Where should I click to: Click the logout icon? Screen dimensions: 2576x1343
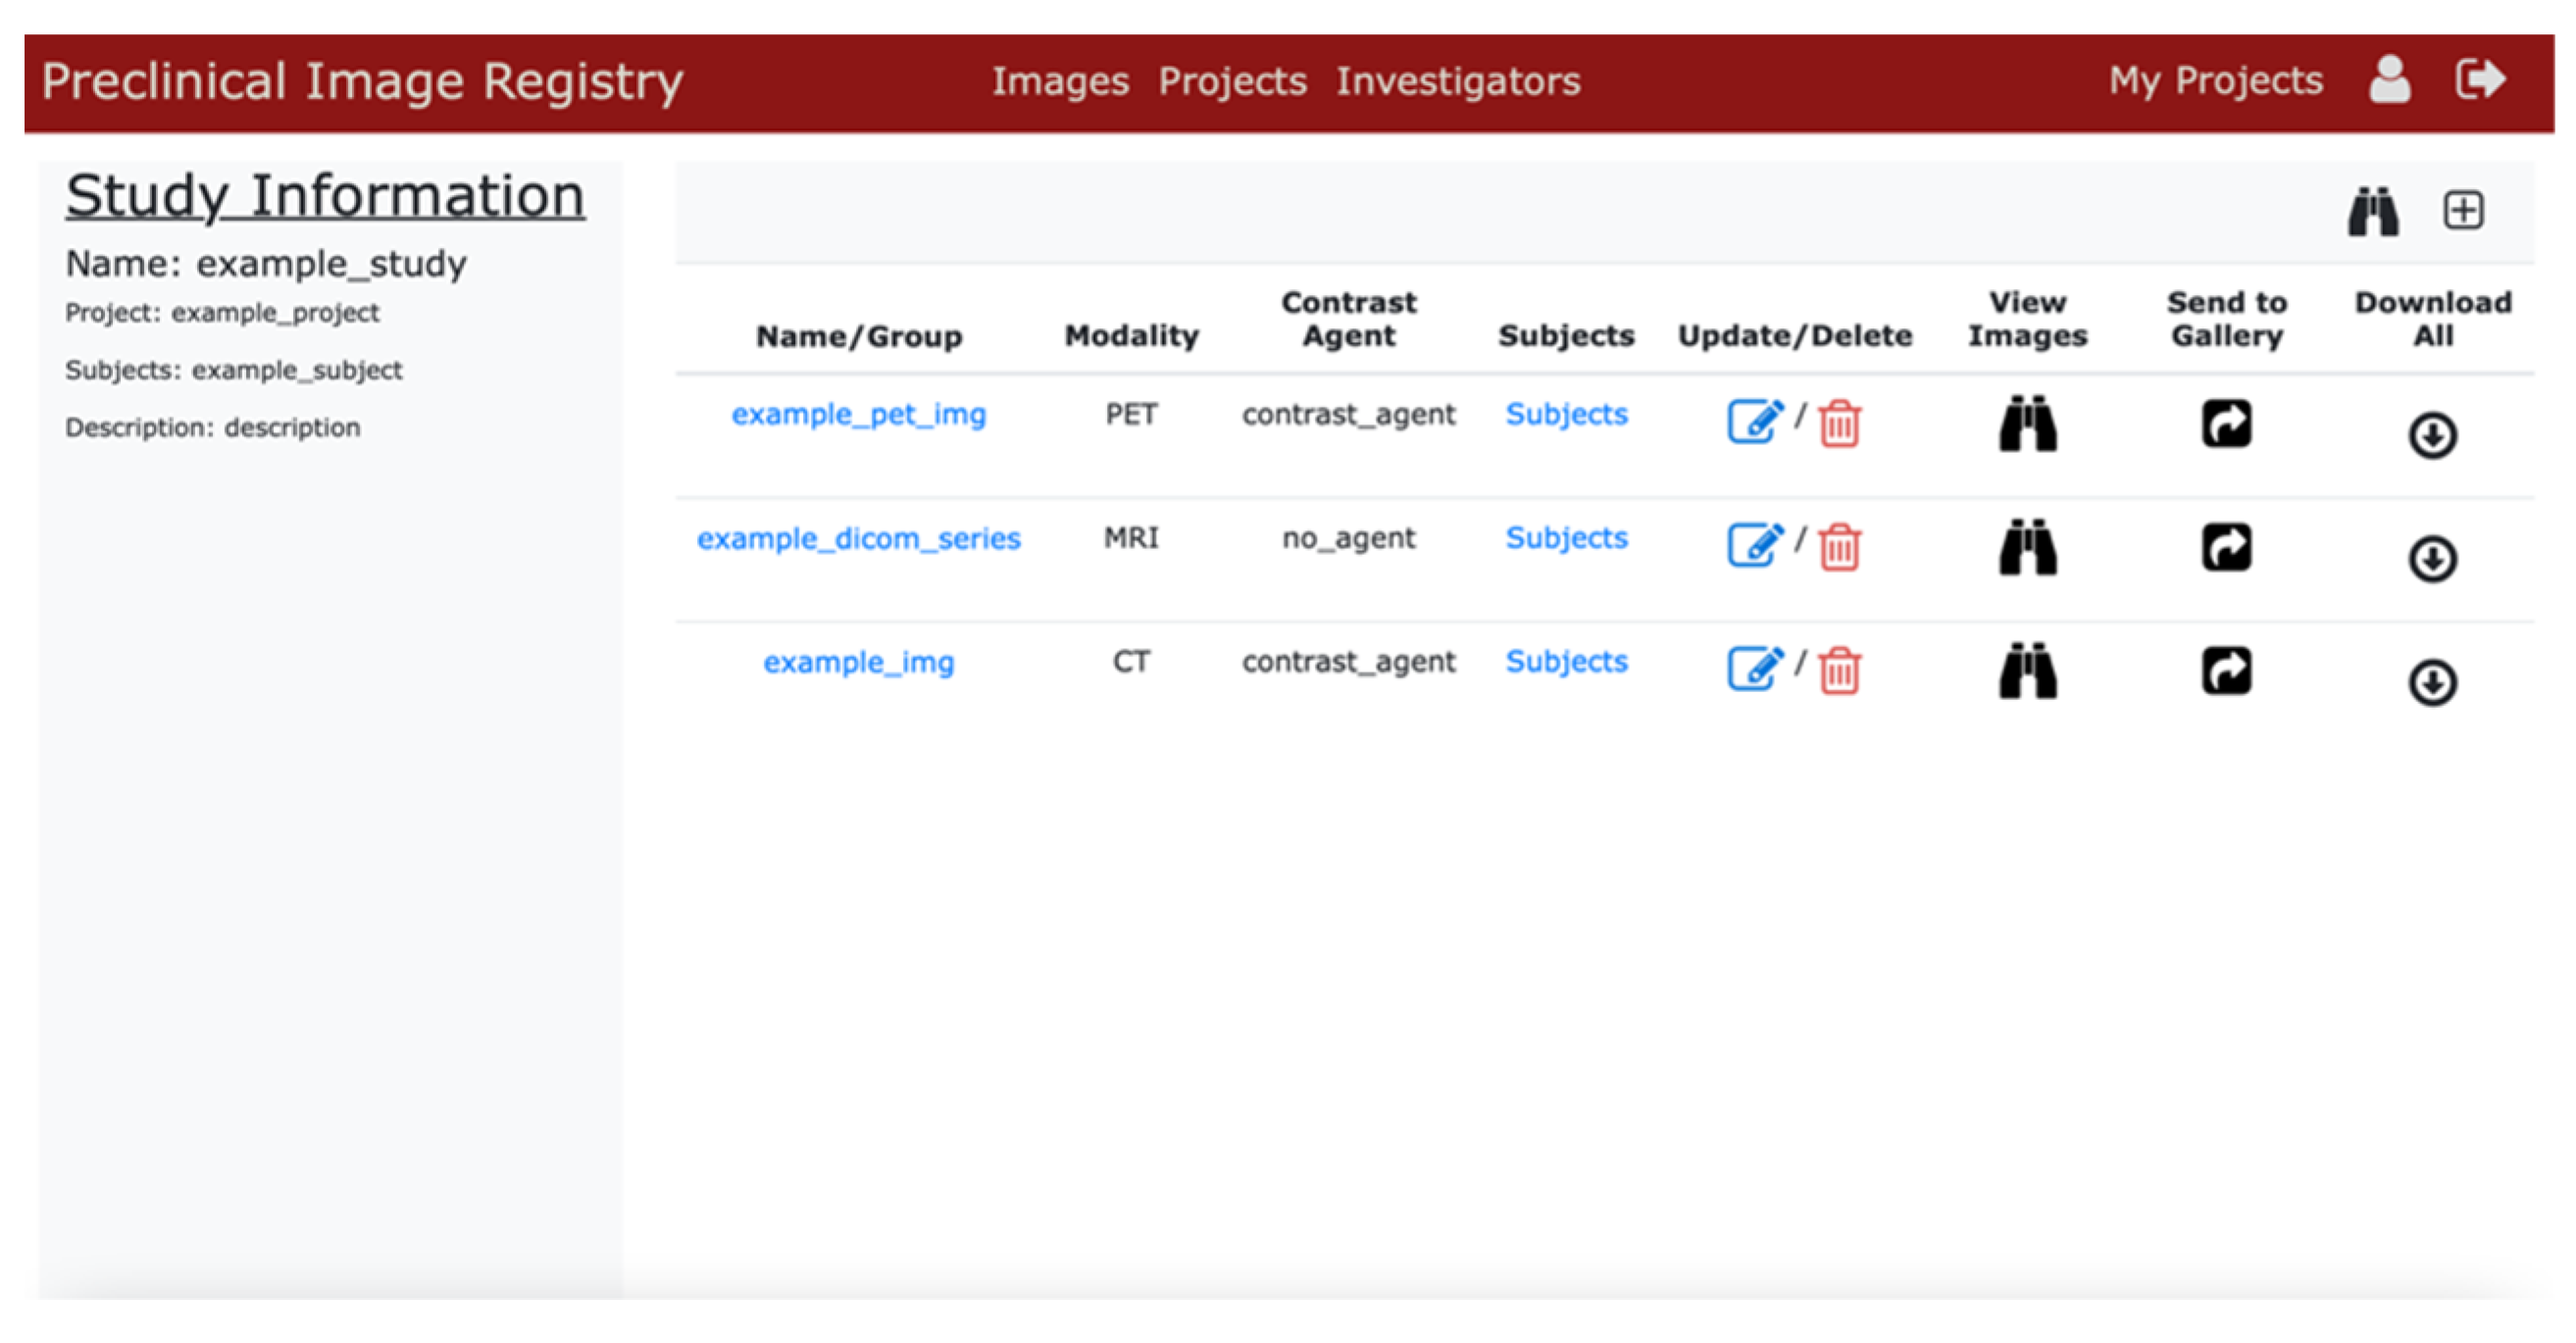coord(2480,79)
